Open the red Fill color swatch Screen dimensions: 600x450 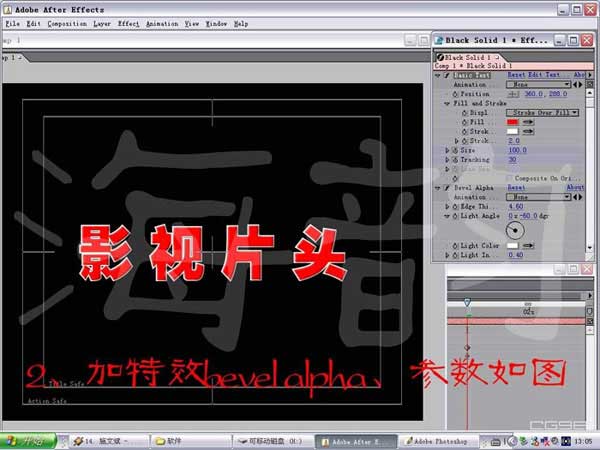512,122
